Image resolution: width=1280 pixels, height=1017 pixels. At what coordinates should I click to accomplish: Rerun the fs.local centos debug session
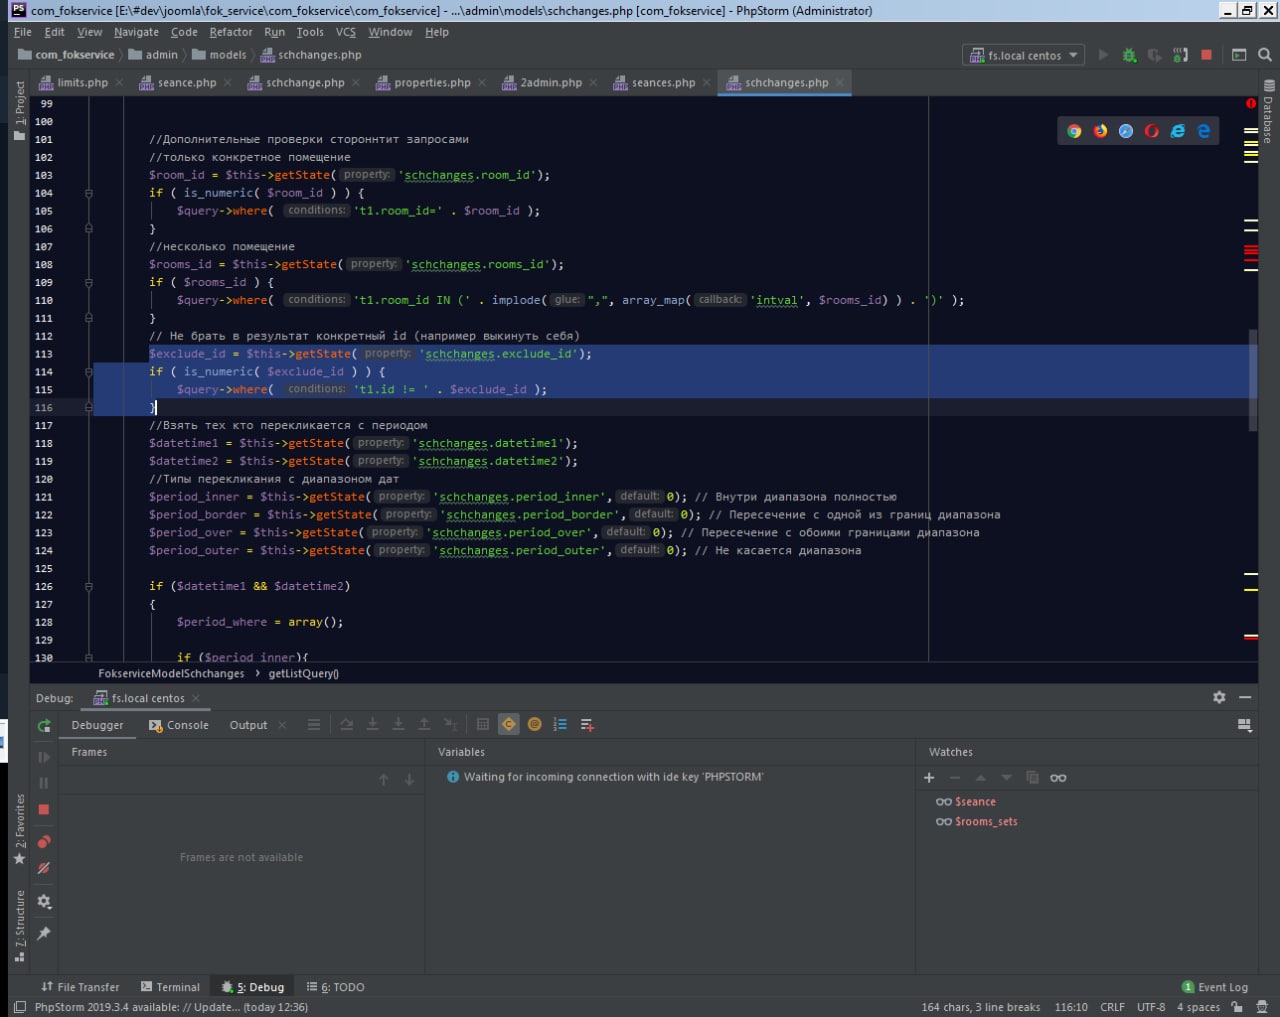44,726
